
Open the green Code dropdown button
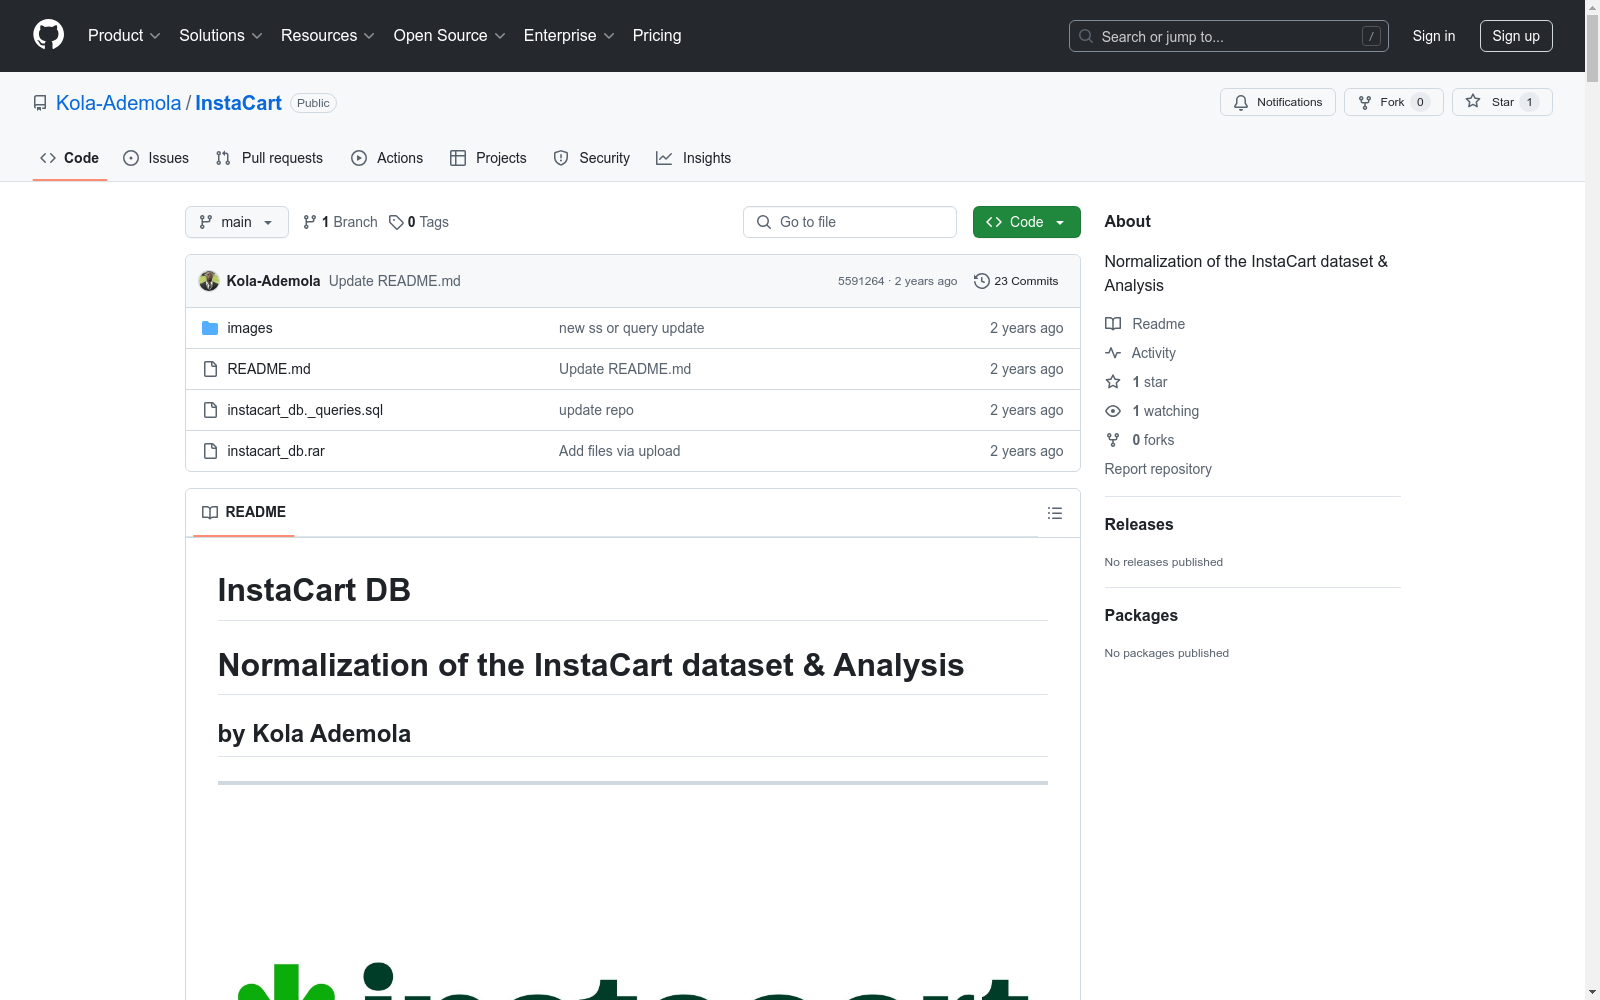(x=1026, y=222)
